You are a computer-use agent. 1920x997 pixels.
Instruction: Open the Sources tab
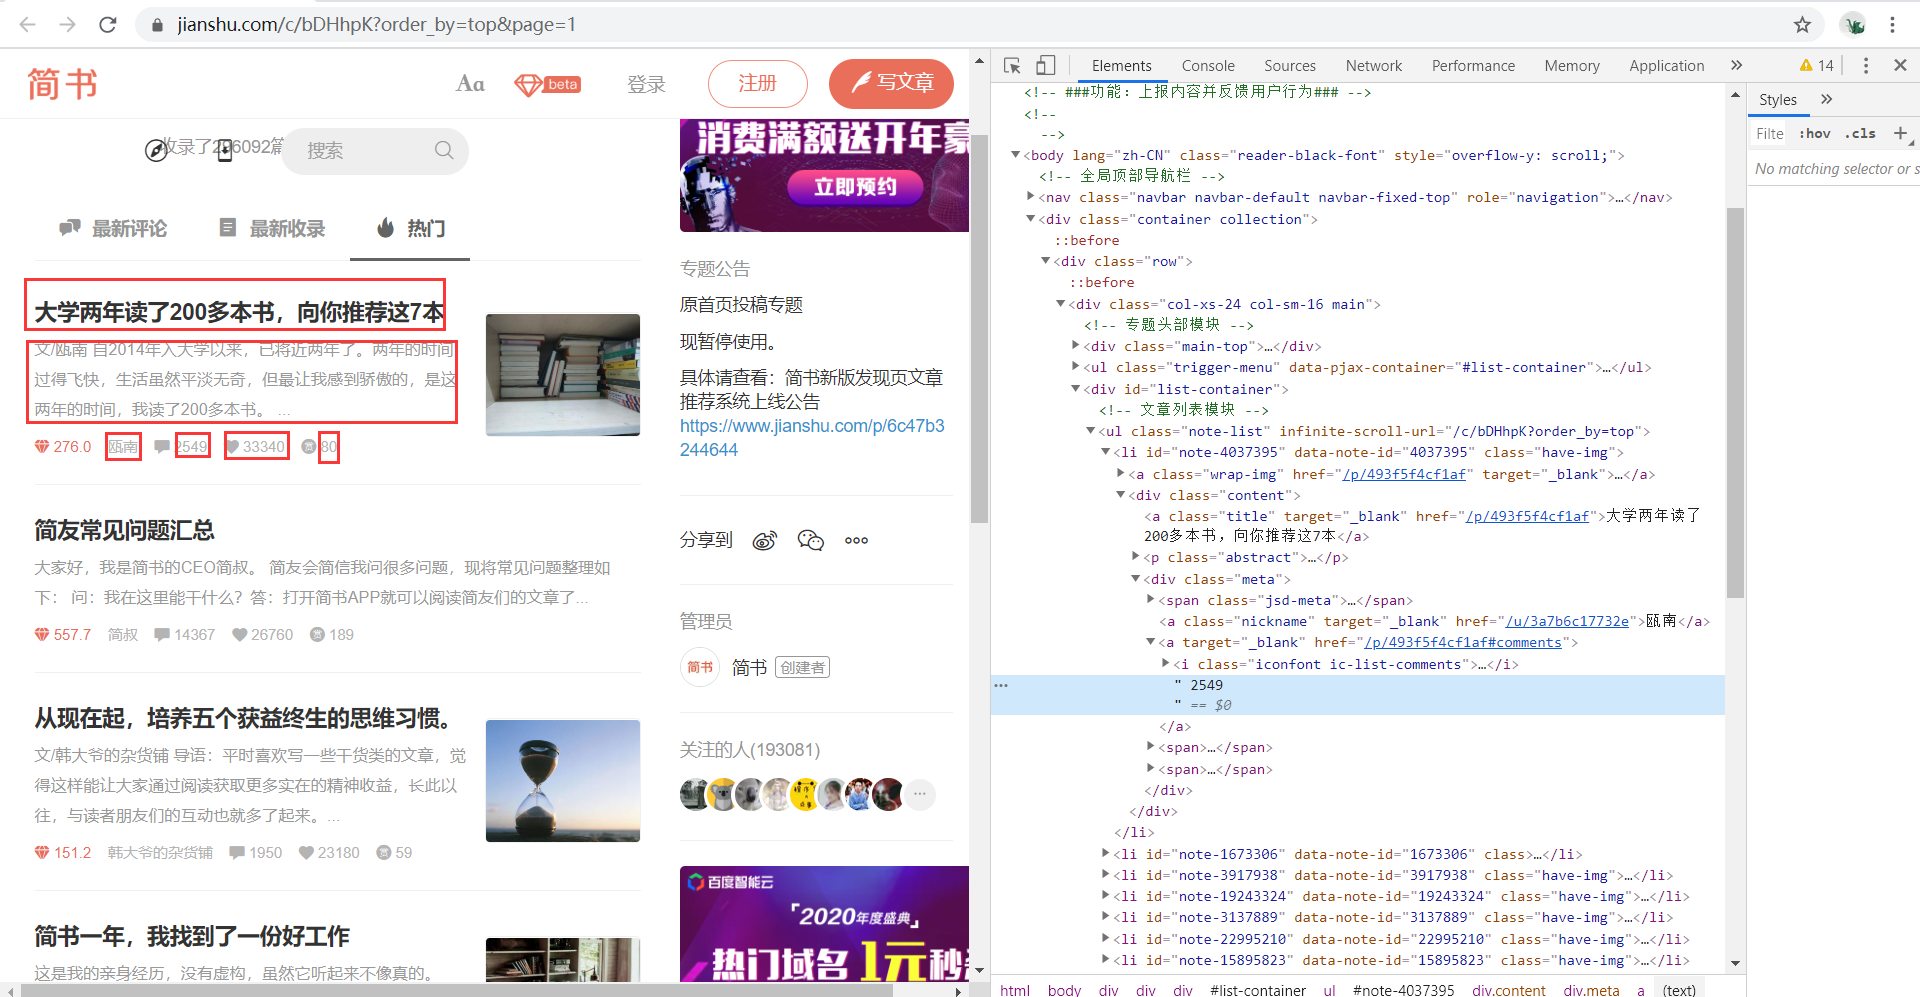[x=1290, y=65]
